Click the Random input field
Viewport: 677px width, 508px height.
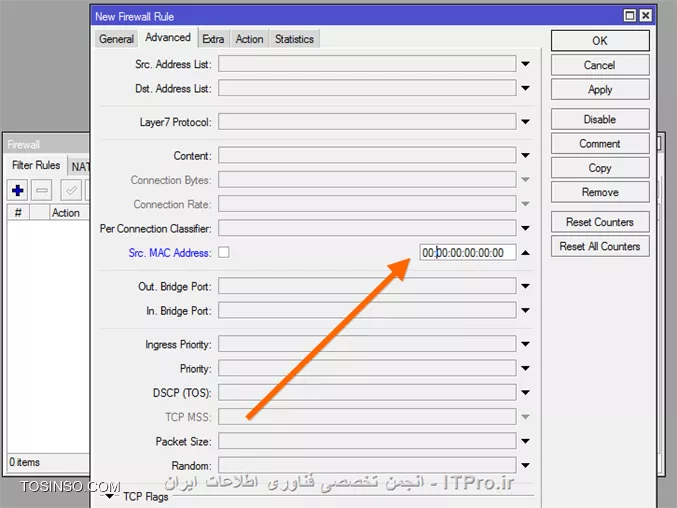point(367,465)
